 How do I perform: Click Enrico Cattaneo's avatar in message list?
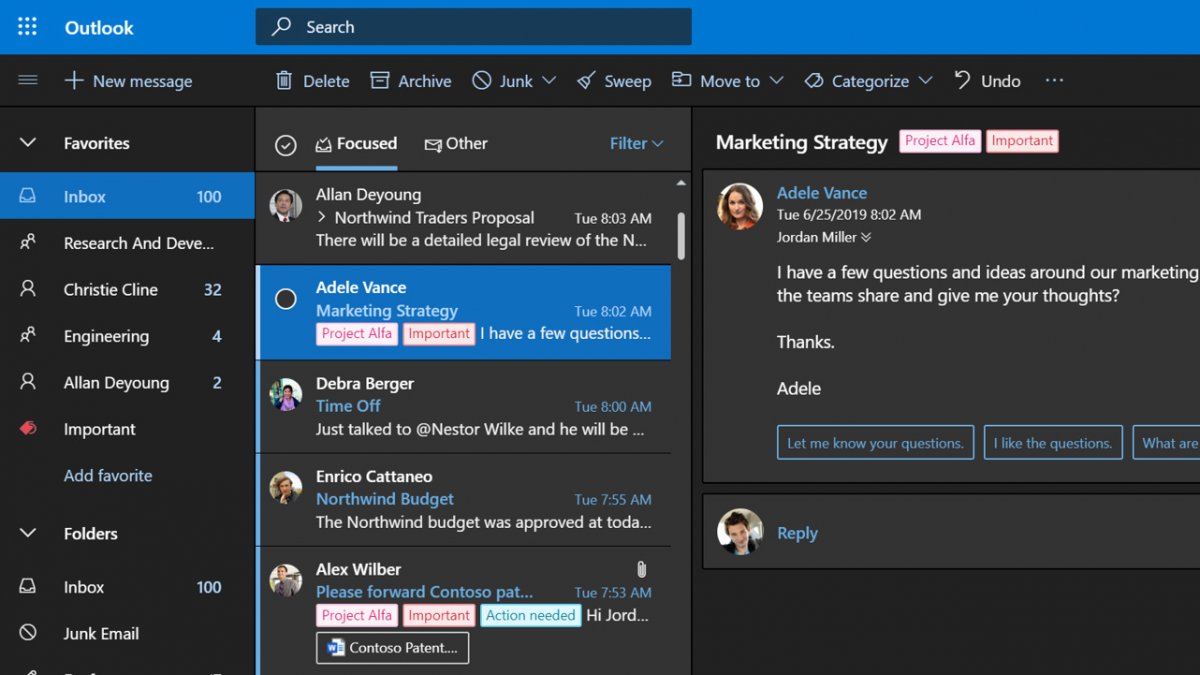click(x=286, y=487)
